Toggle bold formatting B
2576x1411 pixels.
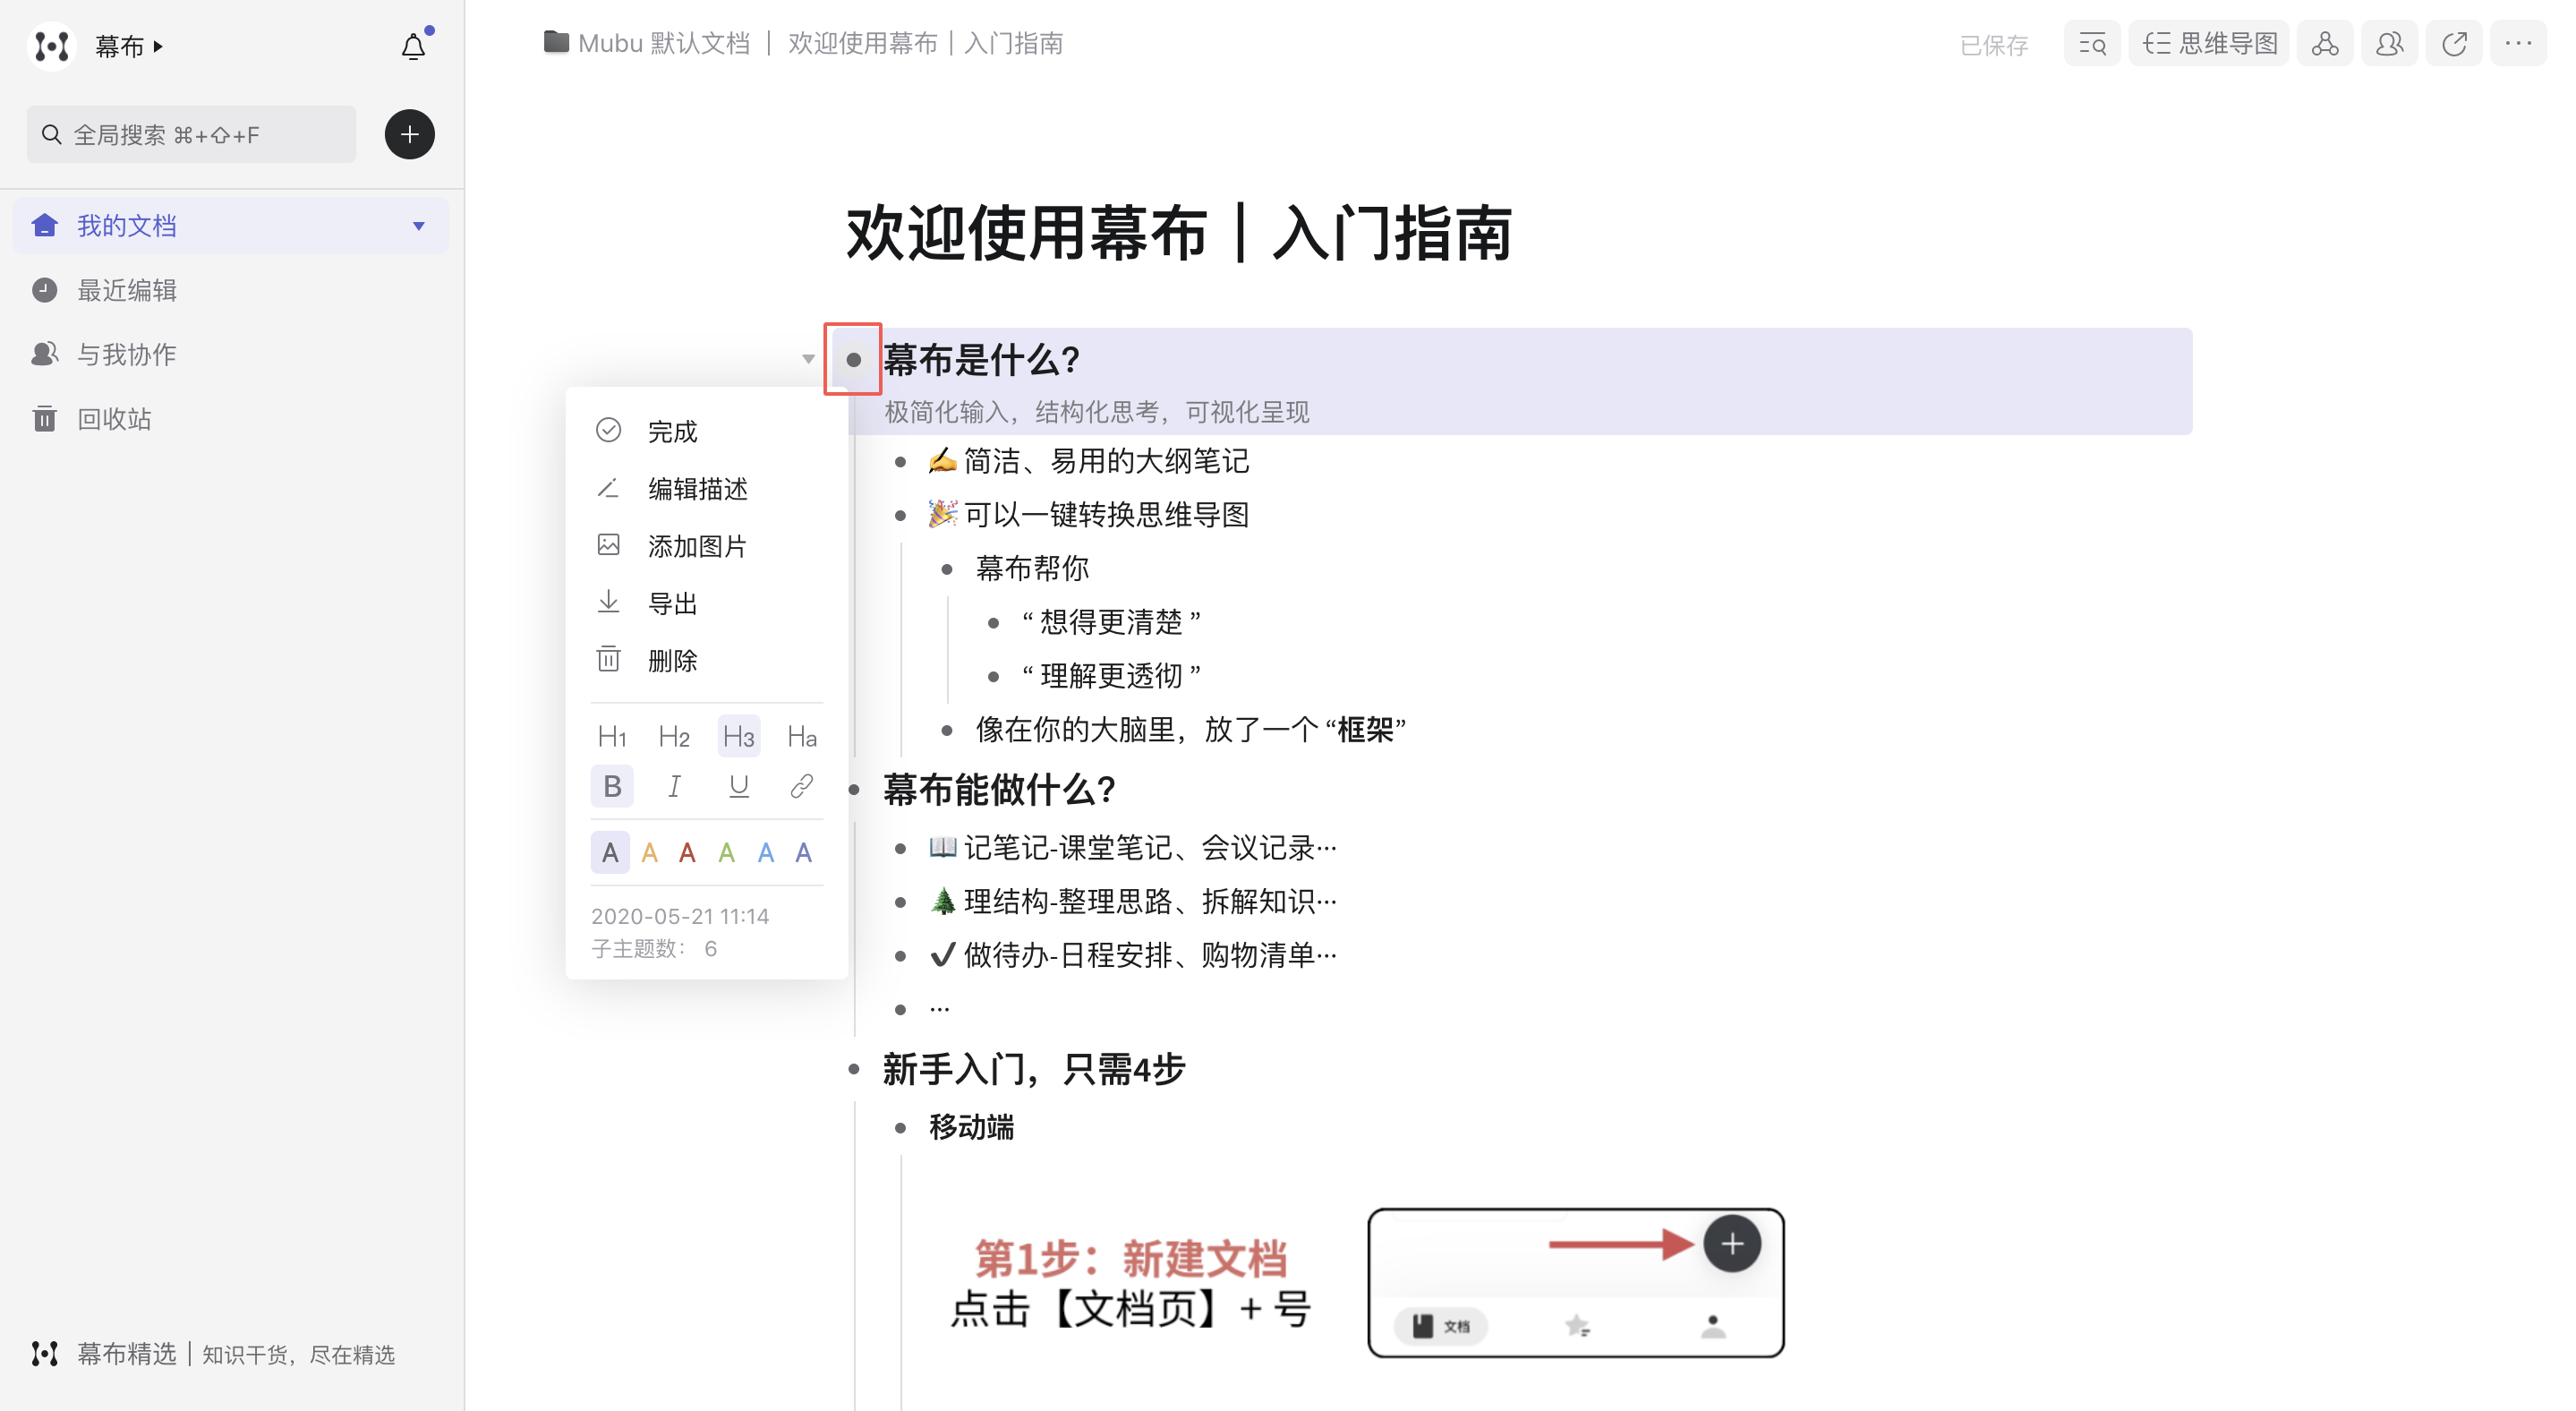point(612,787)
